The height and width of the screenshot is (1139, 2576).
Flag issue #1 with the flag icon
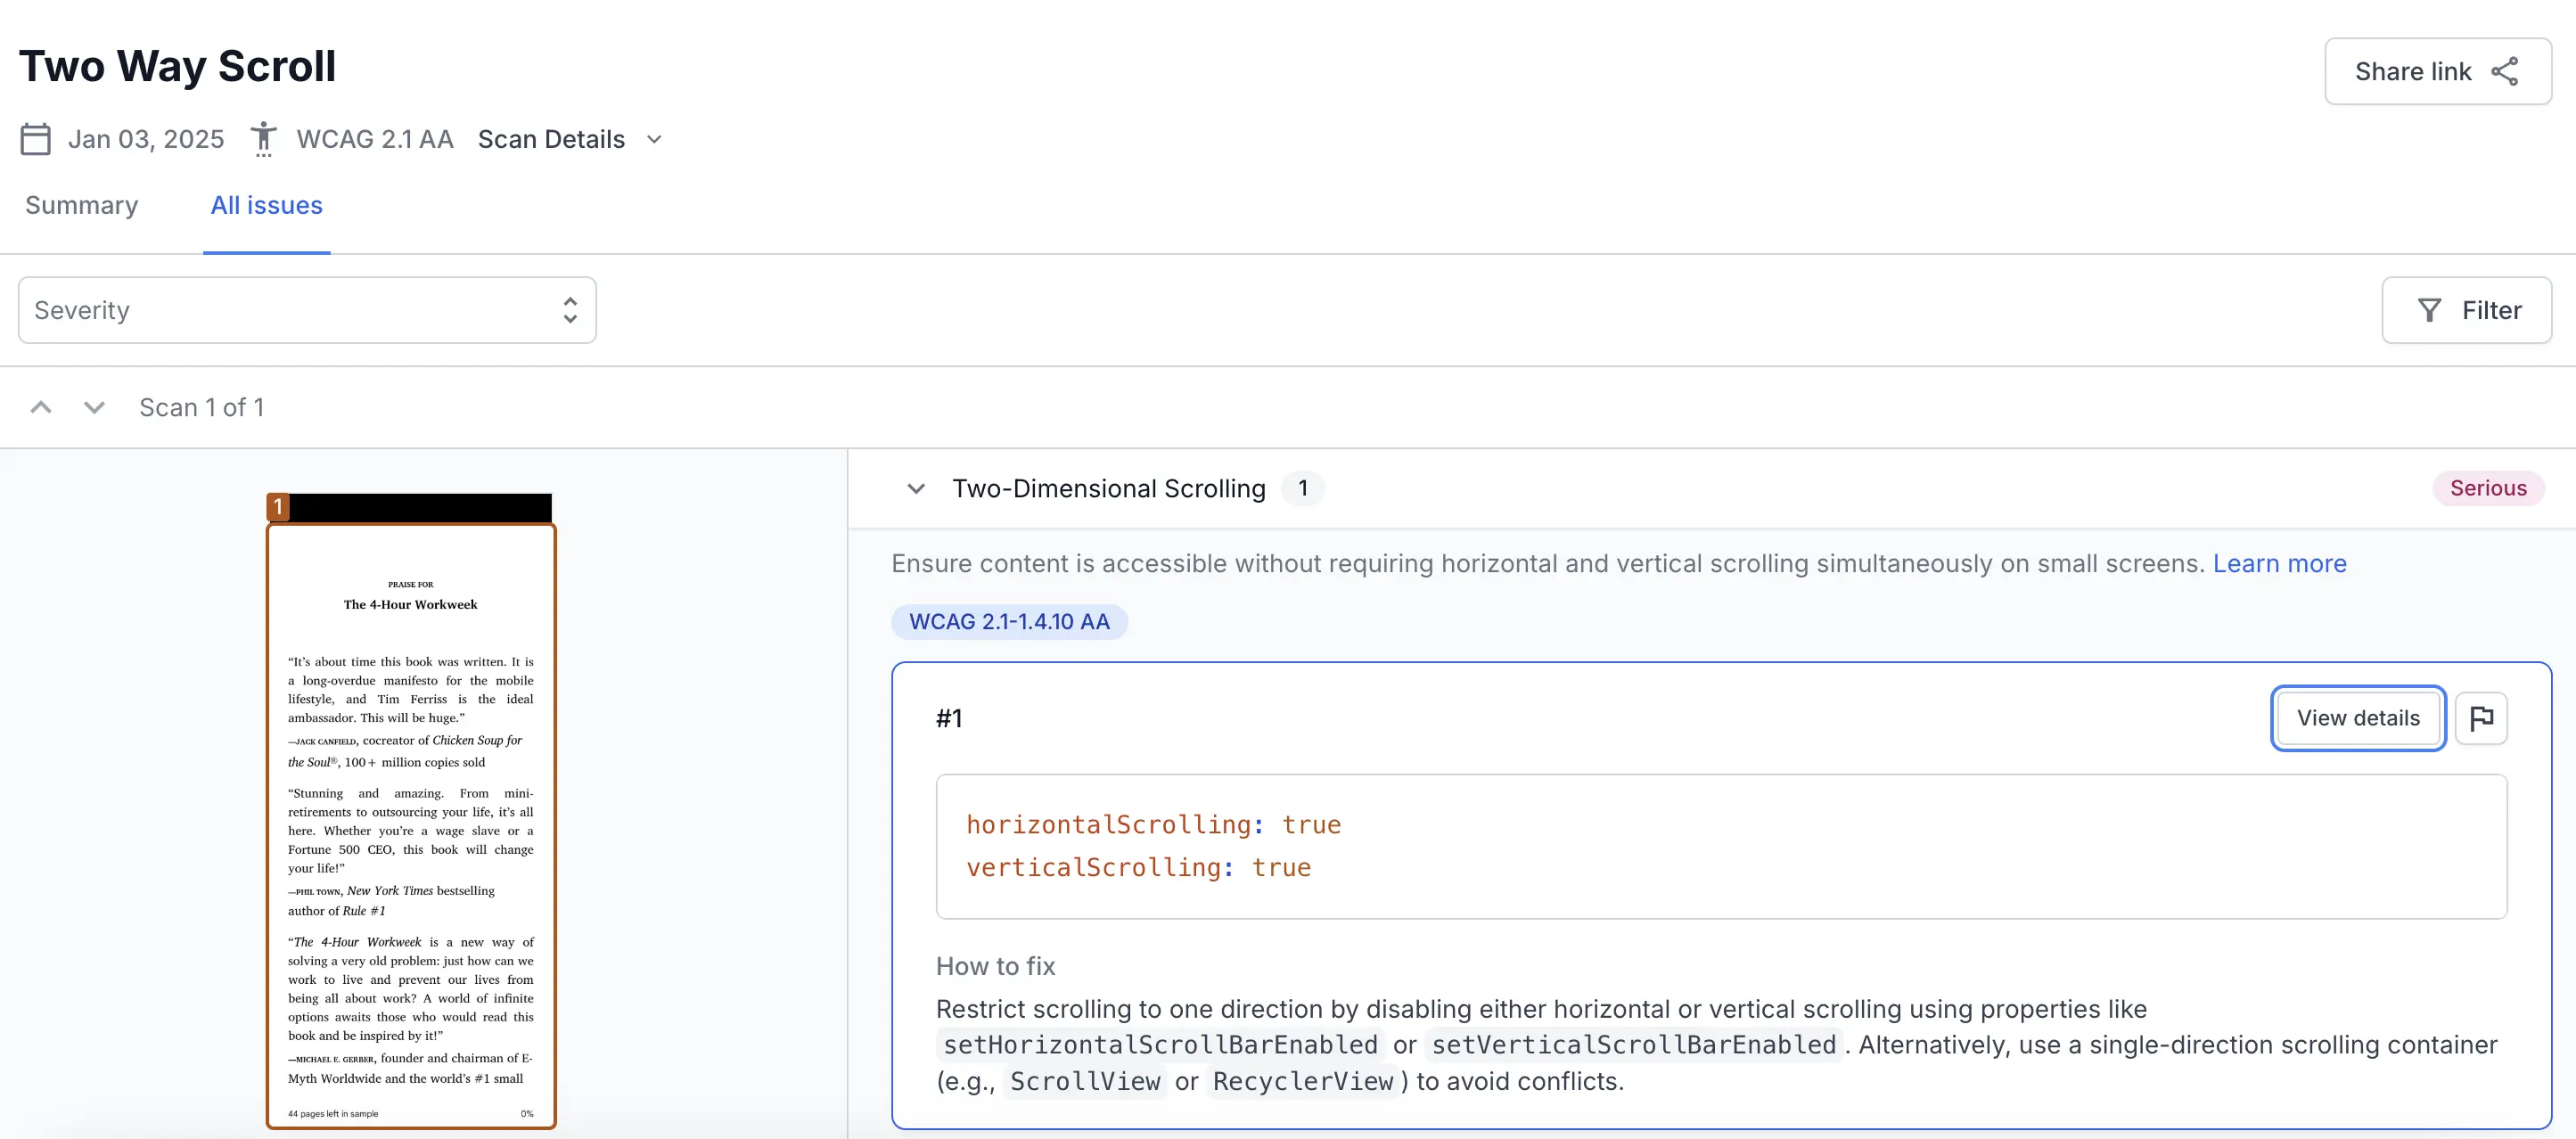click(2481, 718)
